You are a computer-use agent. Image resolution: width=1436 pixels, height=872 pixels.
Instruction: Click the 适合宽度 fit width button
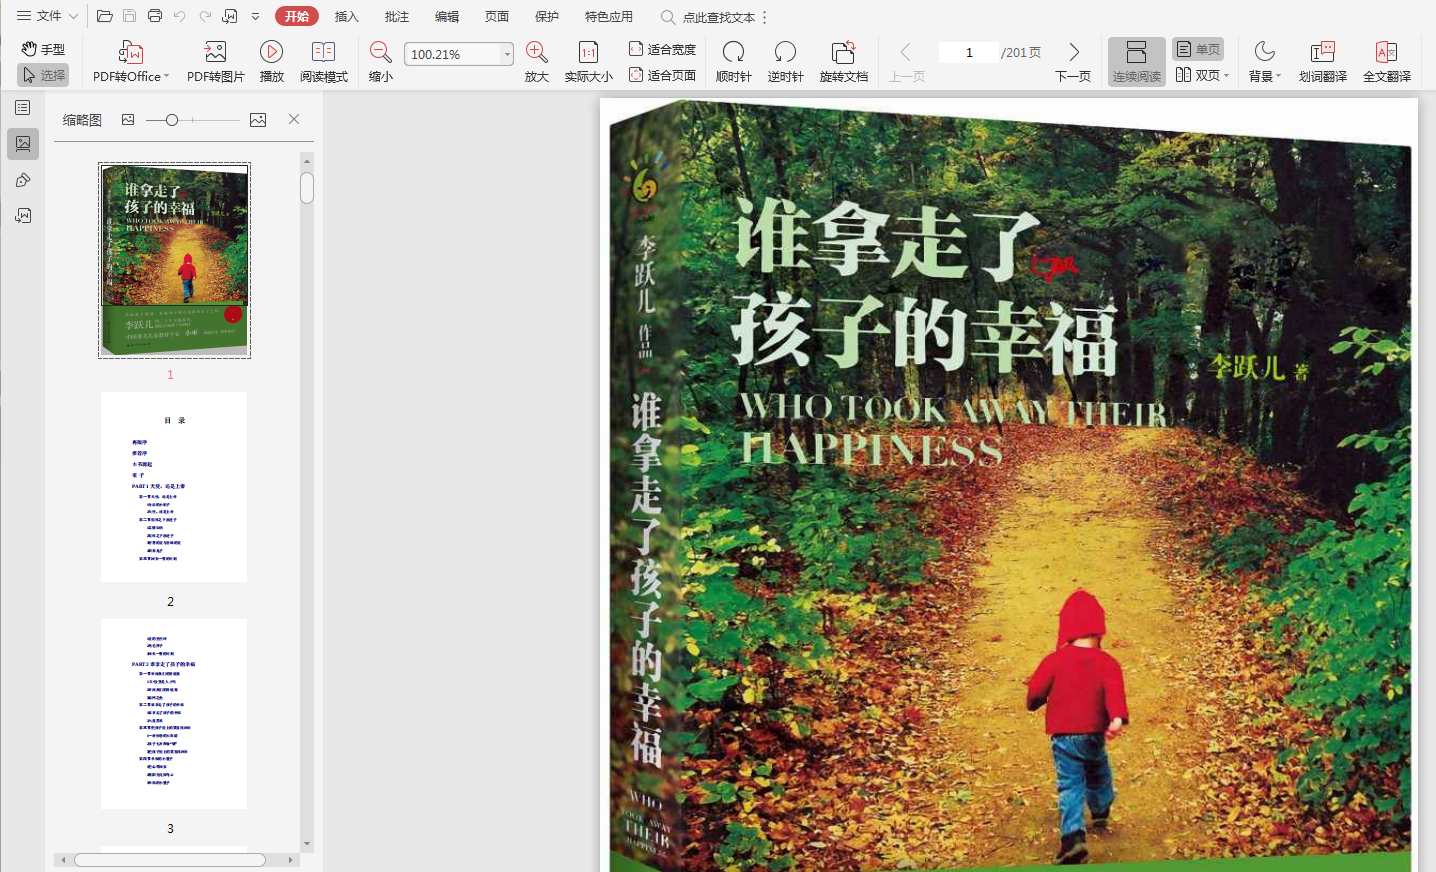pos(662,49)
